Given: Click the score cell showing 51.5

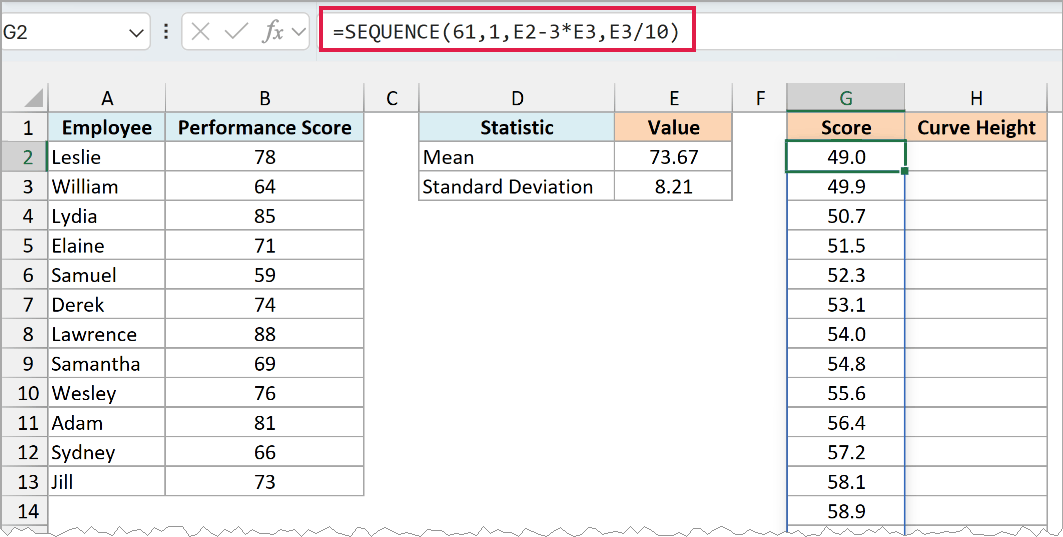Looking at the screenshot, I should (x=845, y=245).
